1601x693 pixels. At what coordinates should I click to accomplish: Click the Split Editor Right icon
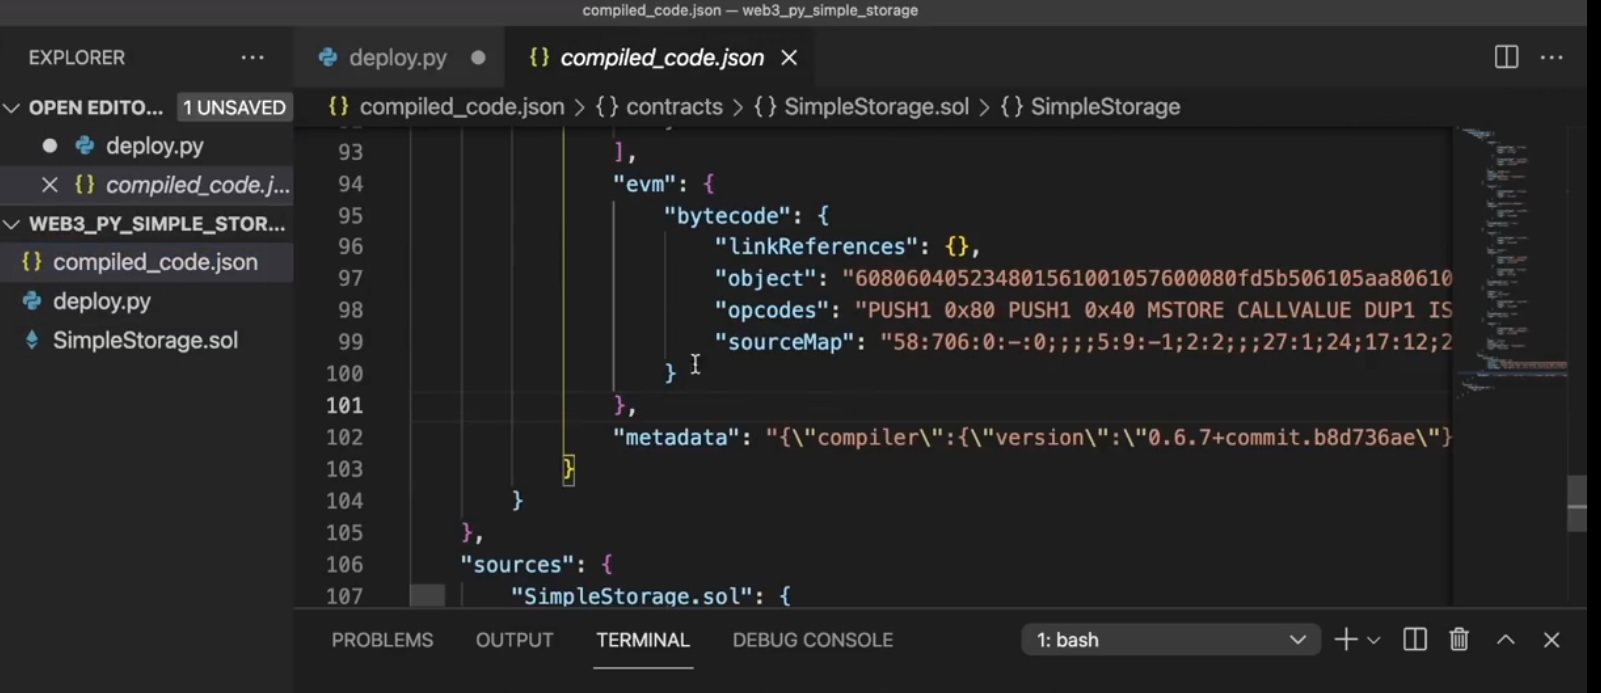click(1506, 58)
